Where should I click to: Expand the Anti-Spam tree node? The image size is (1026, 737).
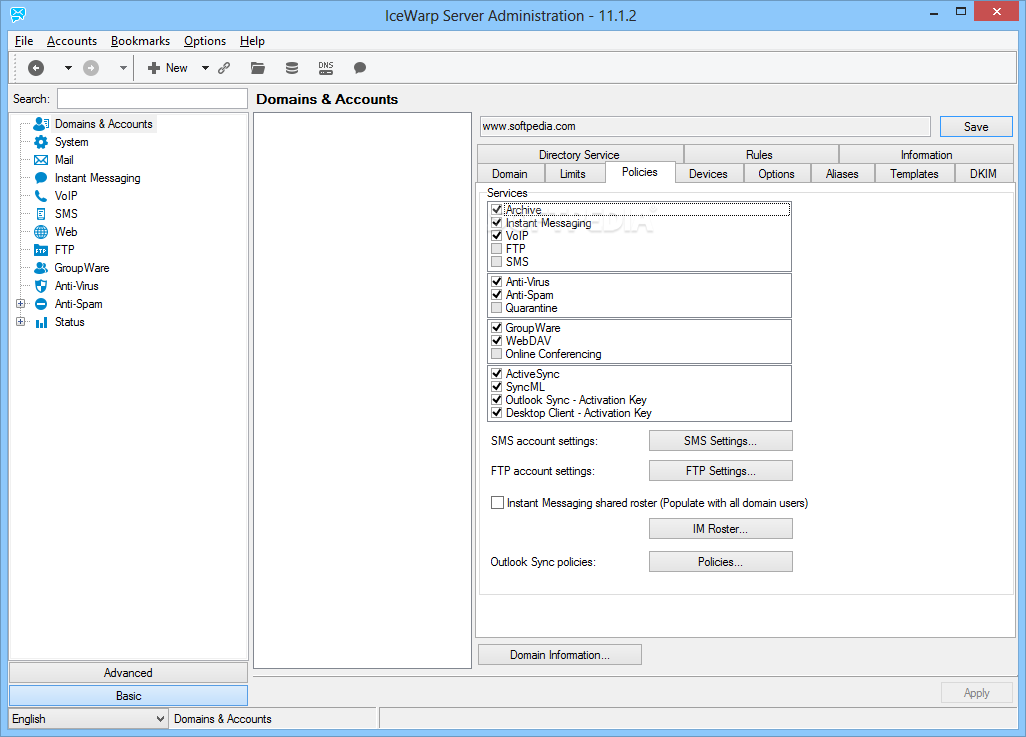pyautogui.click(x=20, y=304)
